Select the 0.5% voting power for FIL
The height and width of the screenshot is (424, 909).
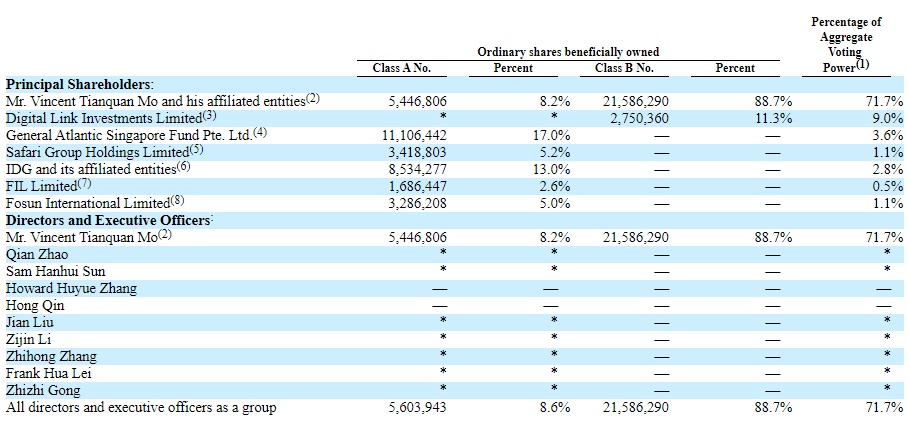coord(890,186)
